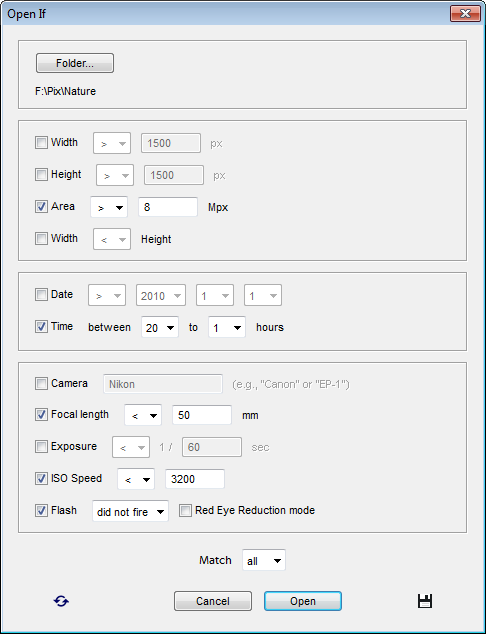The height and width of the screenshot is (634, 486).
Task: Click the Open button
Action: tap(303, 601)
